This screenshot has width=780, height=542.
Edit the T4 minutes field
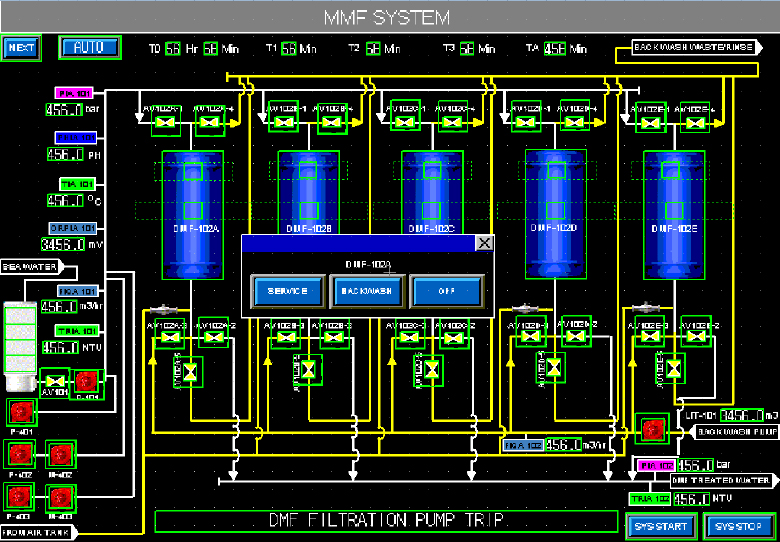click(x=555, y=49)
